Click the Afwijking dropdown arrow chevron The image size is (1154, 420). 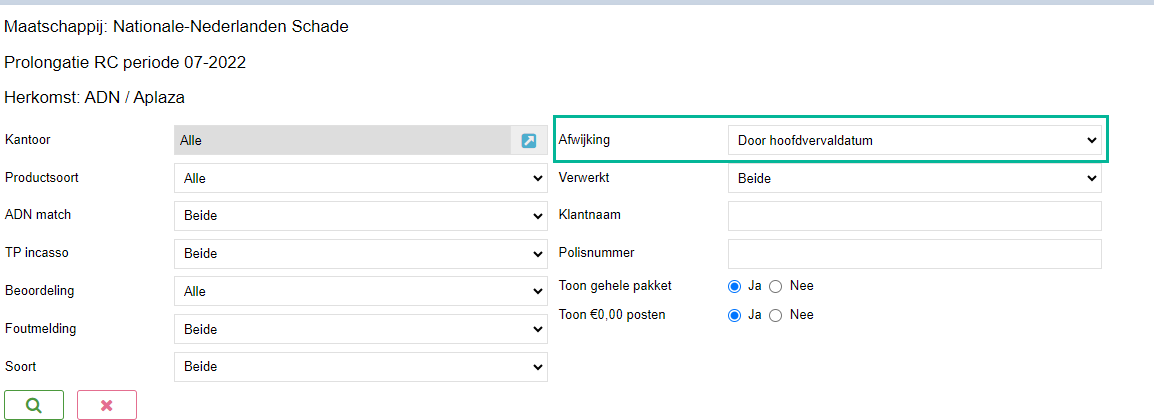[x=1091, y=141]
